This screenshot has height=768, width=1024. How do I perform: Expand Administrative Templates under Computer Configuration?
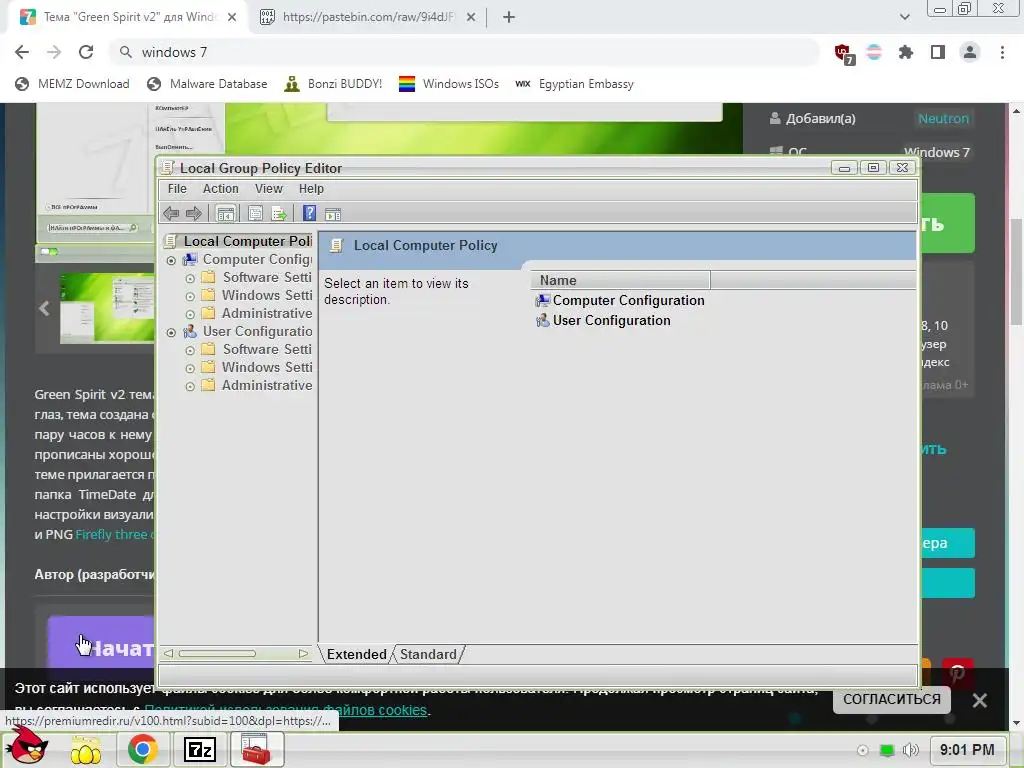[190, 314]
